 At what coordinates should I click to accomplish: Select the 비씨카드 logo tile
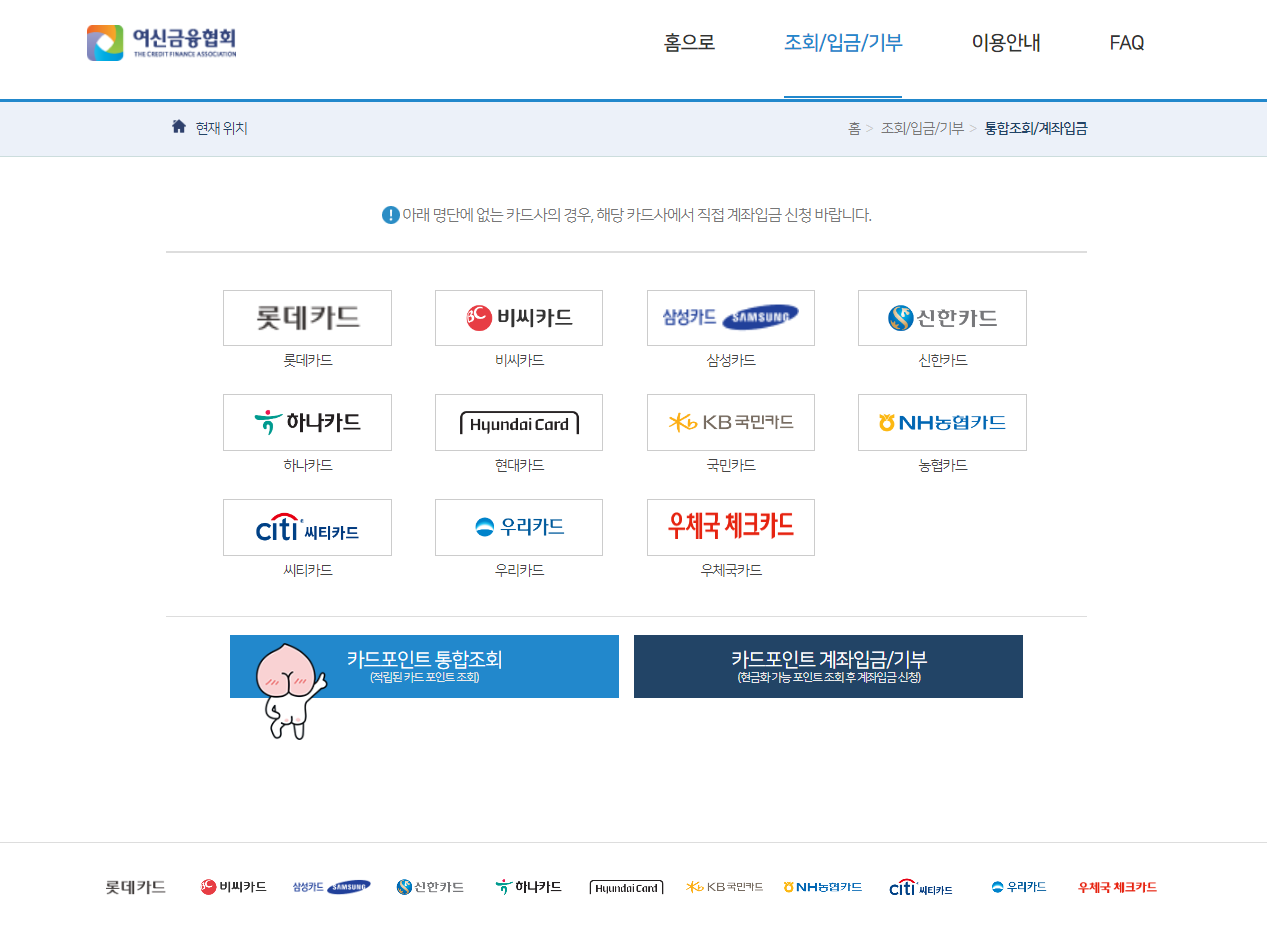point(519,318)
